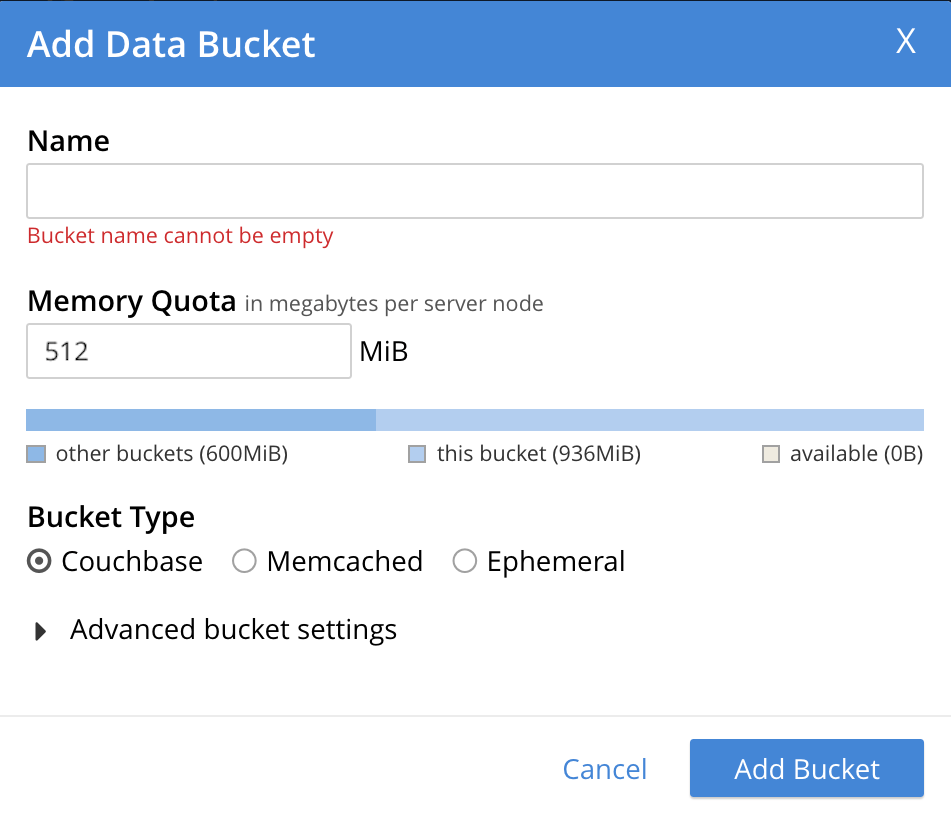Click the Add Bucket button
Screen dimensions: 951x819
tap(806, 768)
